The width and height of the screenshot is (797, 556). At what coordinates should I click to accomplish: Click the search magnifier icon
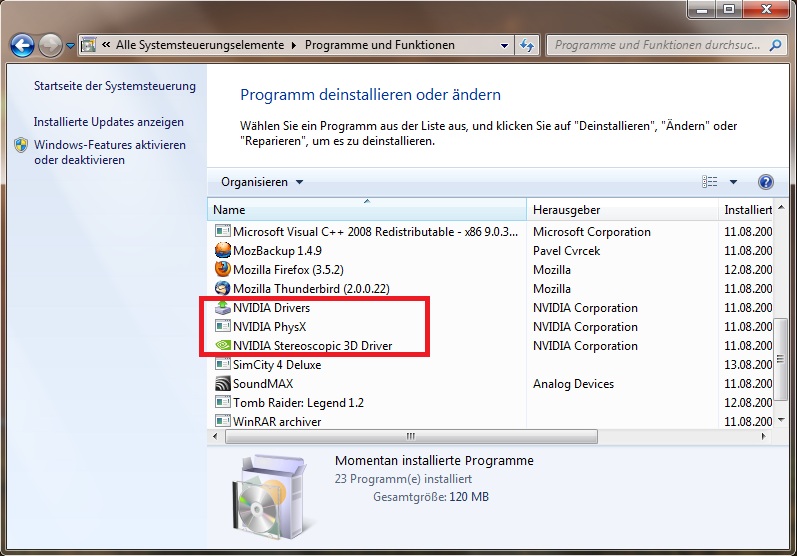coord(775,45)
